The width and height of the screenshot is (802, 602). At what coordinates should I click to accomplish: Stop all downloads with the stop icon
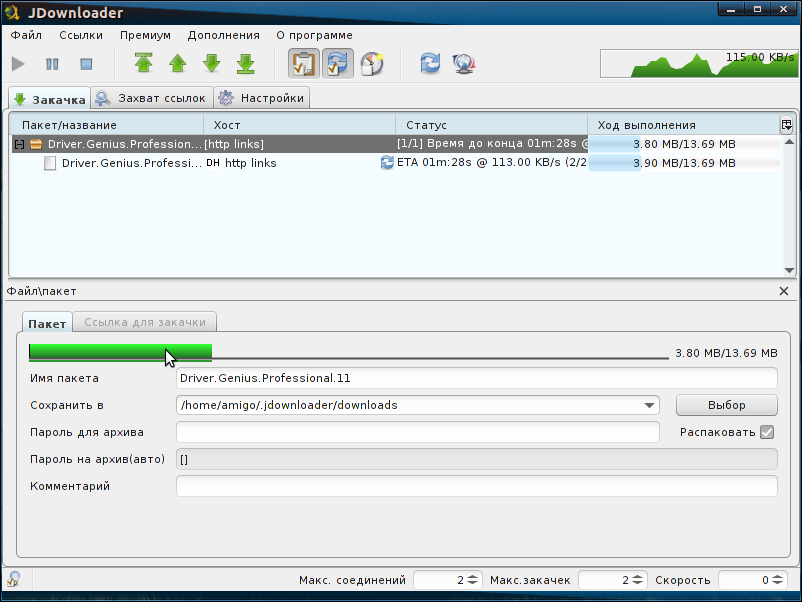click(x=86, y=64)
